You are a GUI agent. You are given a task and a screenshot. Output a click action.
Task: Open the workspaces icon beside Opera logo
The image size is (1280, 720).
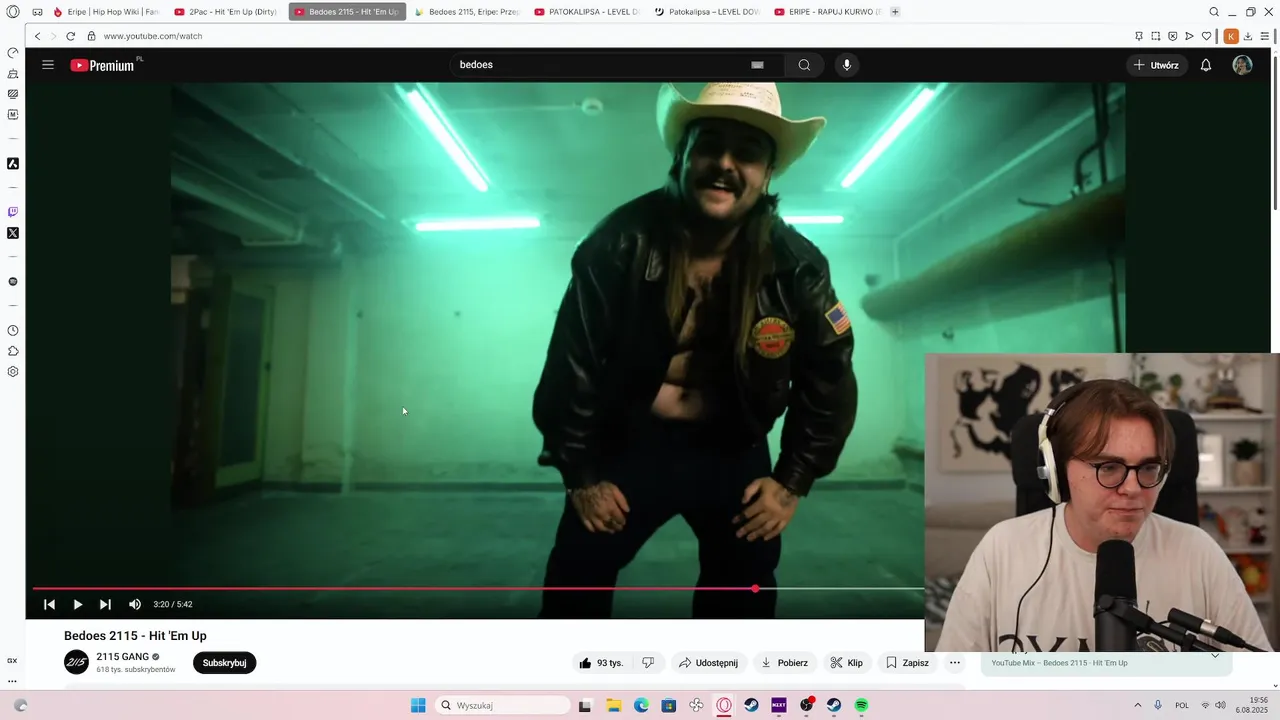point(38,12)
